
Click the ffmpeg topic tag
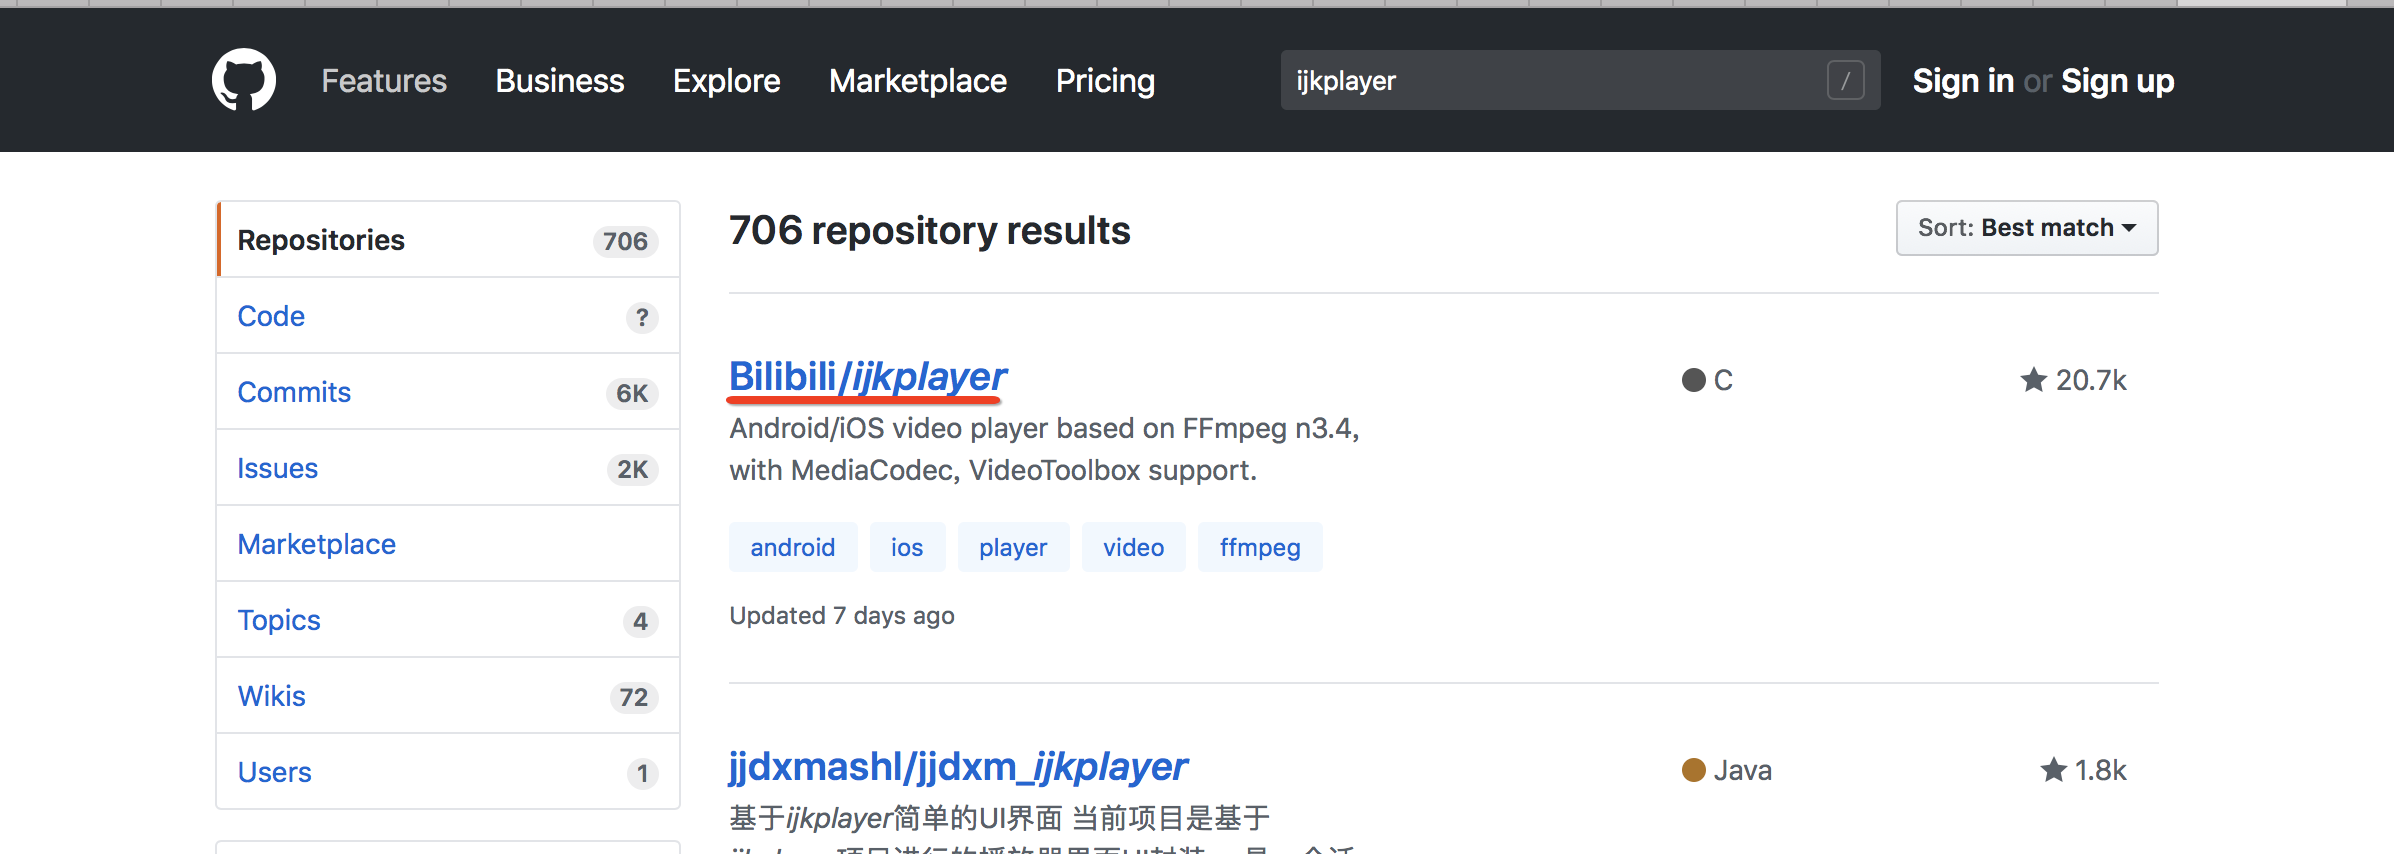[x=1259, y=547]
